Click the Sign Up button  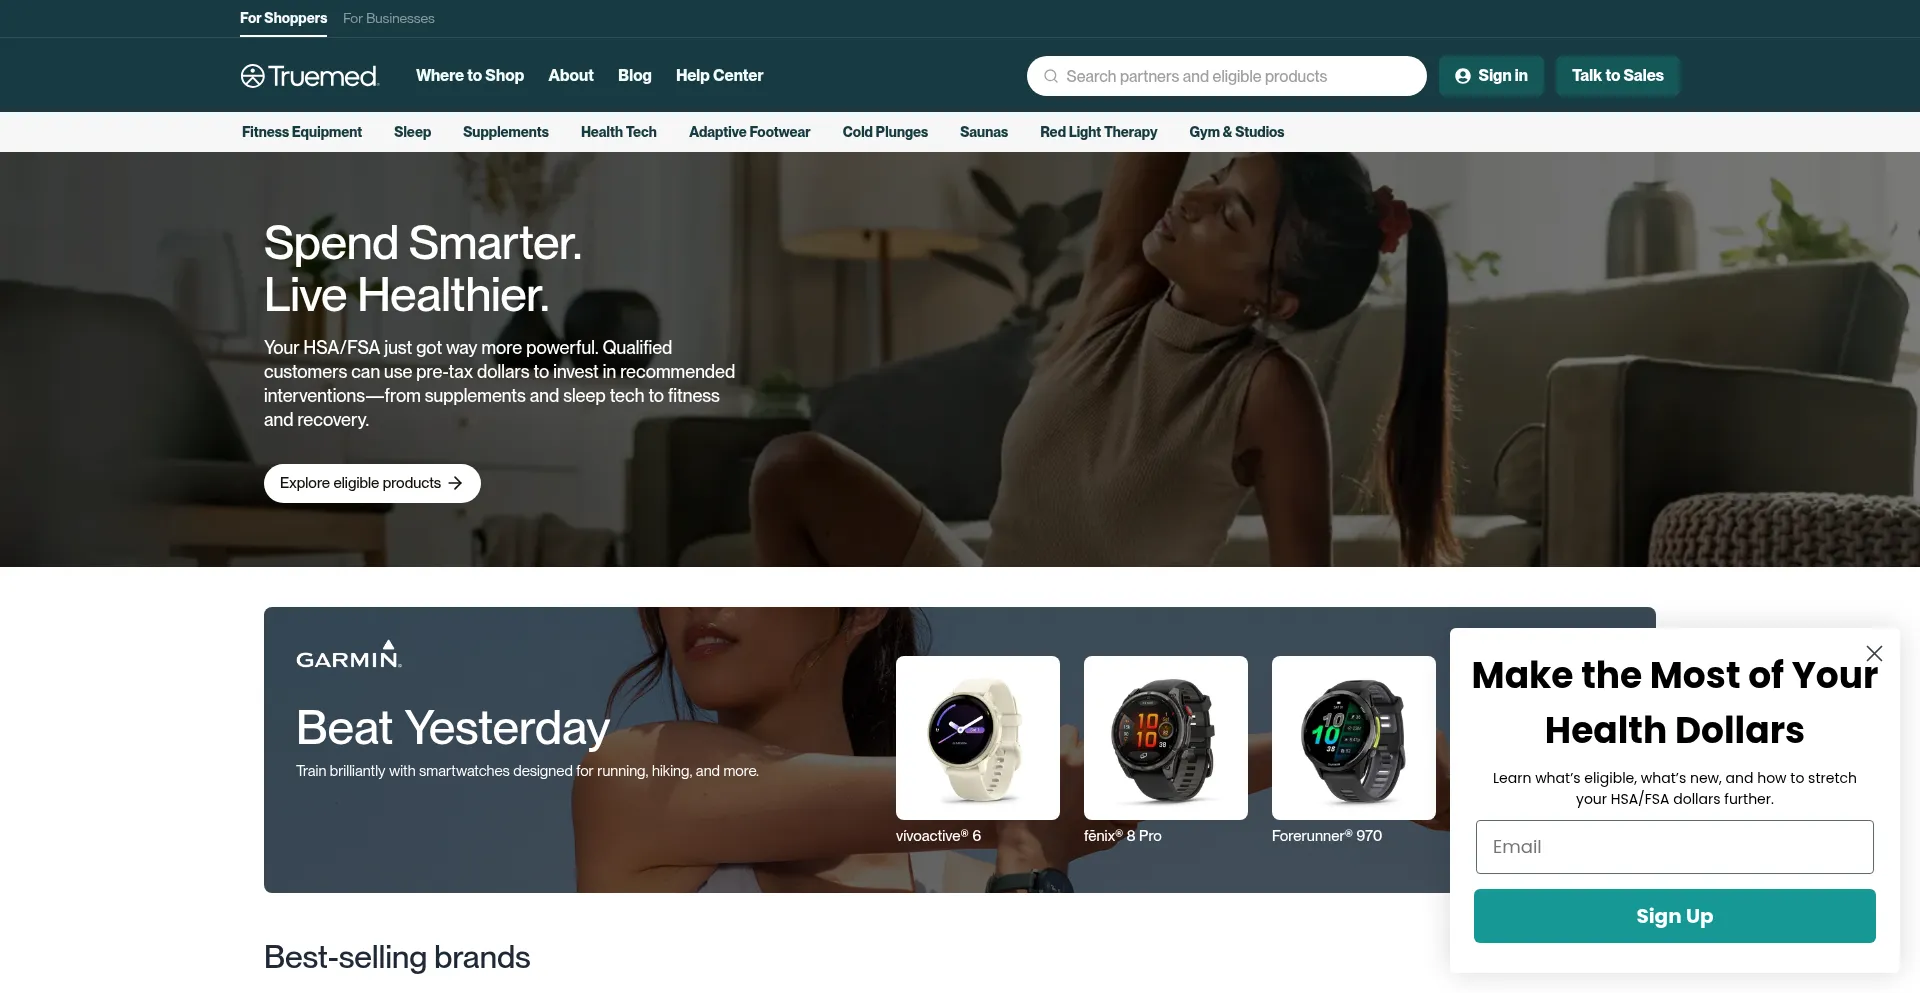(1675, 916)
